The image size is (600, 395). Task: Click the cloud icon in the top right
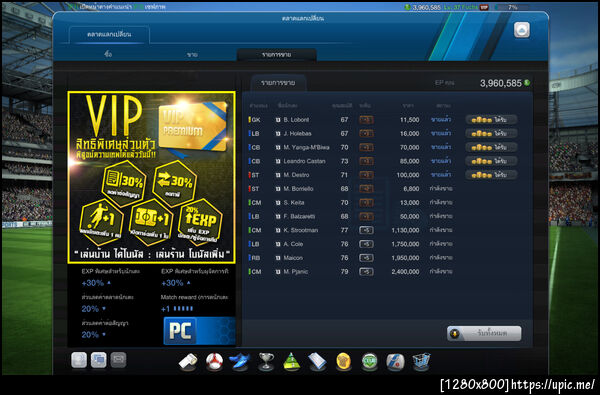click(522, 30)
